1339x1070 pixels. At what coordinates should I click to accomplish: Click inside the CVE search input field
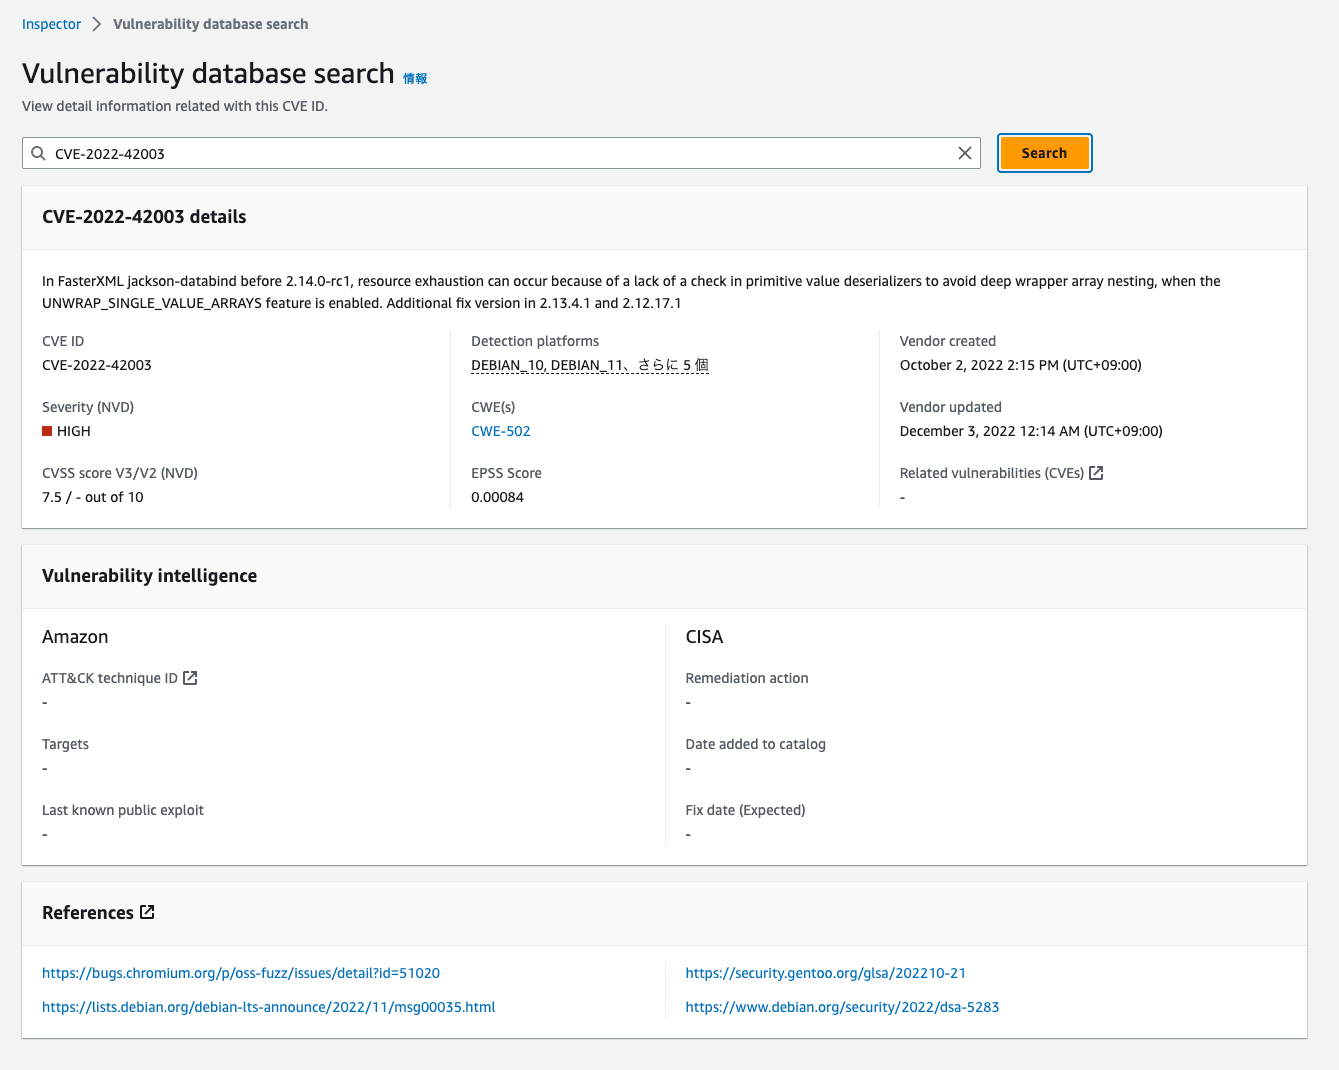point(500,153)
